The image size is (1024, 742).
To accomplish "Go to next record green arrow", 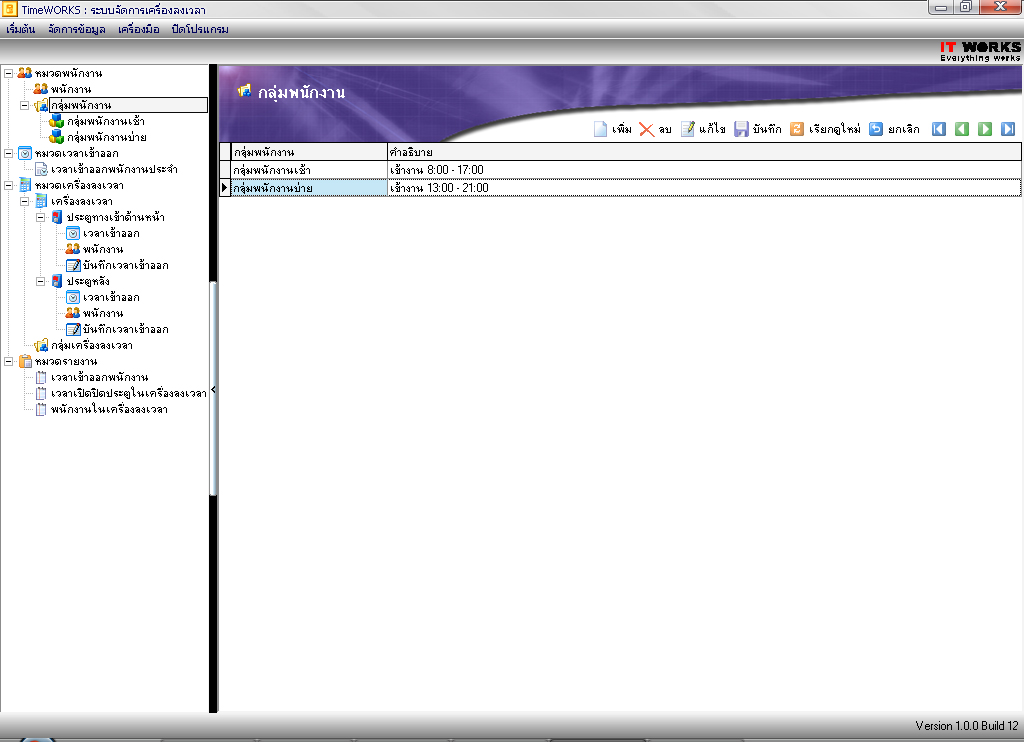I will pyautogui.click(x=985, y=129).
